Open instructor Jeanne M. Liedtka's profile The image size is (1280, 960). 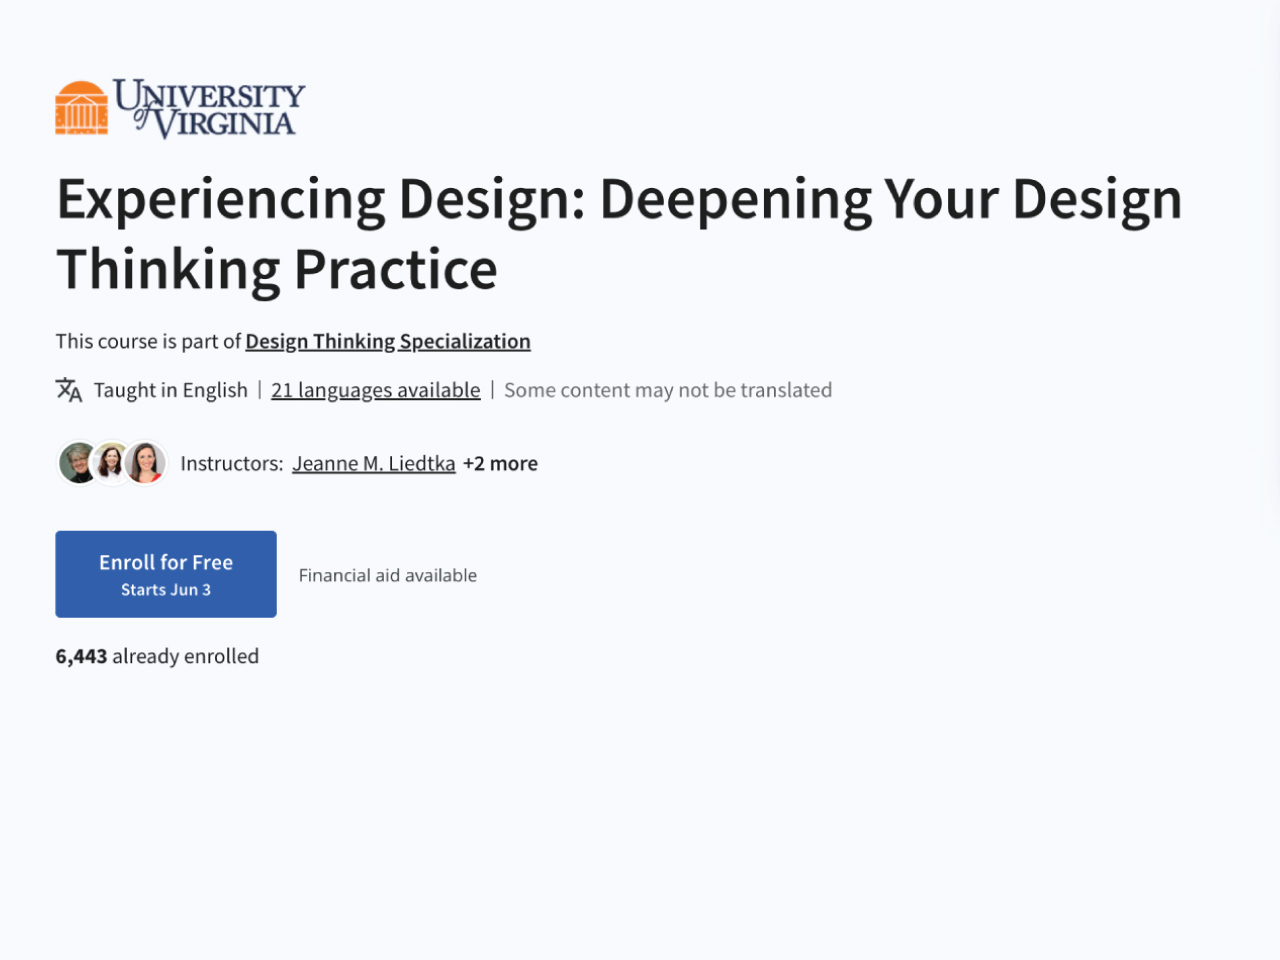click(374, 463)
